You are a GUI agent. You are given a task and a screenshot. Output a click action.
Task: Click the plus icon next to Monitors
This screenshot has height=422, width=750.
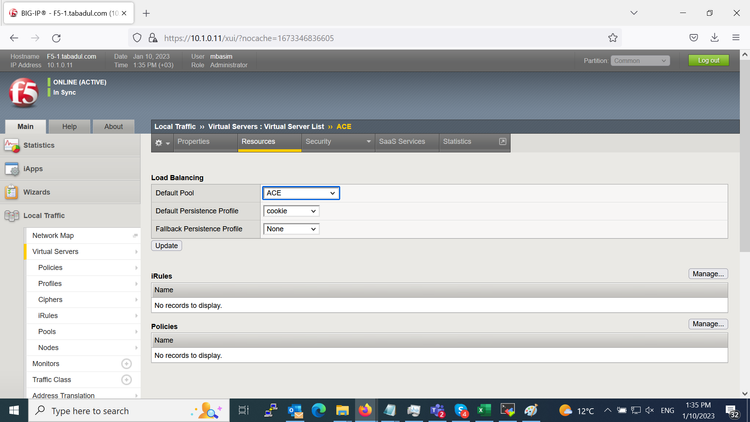pyautogui.click(x=126, y=364)
